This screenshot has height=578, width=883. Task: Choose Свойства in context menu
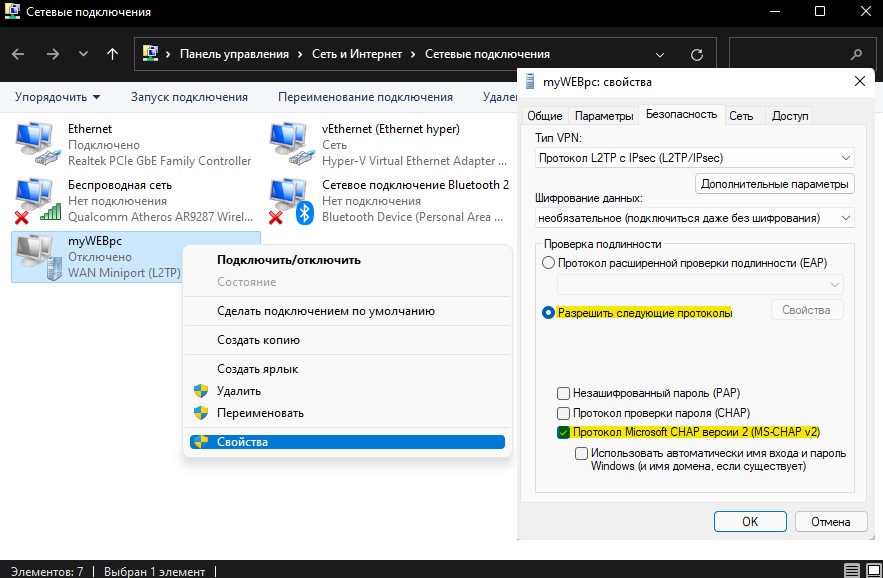[x=347, y=442]
